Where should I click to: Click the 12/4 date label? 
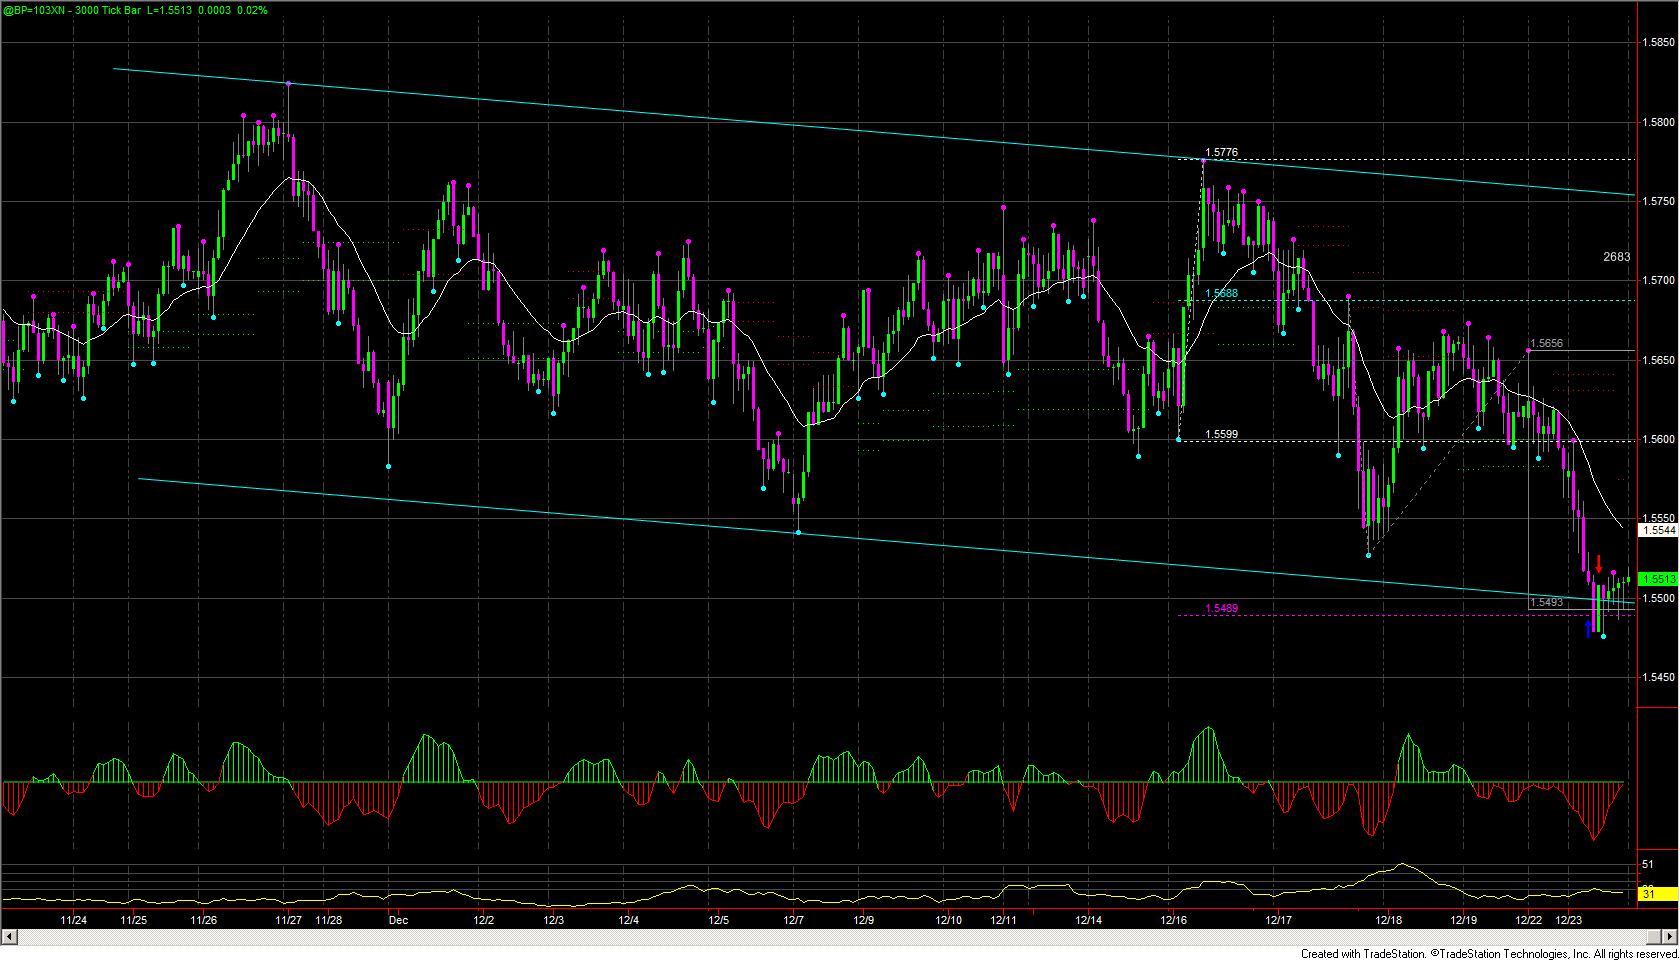pyautogui.click(x=628, y=919)
